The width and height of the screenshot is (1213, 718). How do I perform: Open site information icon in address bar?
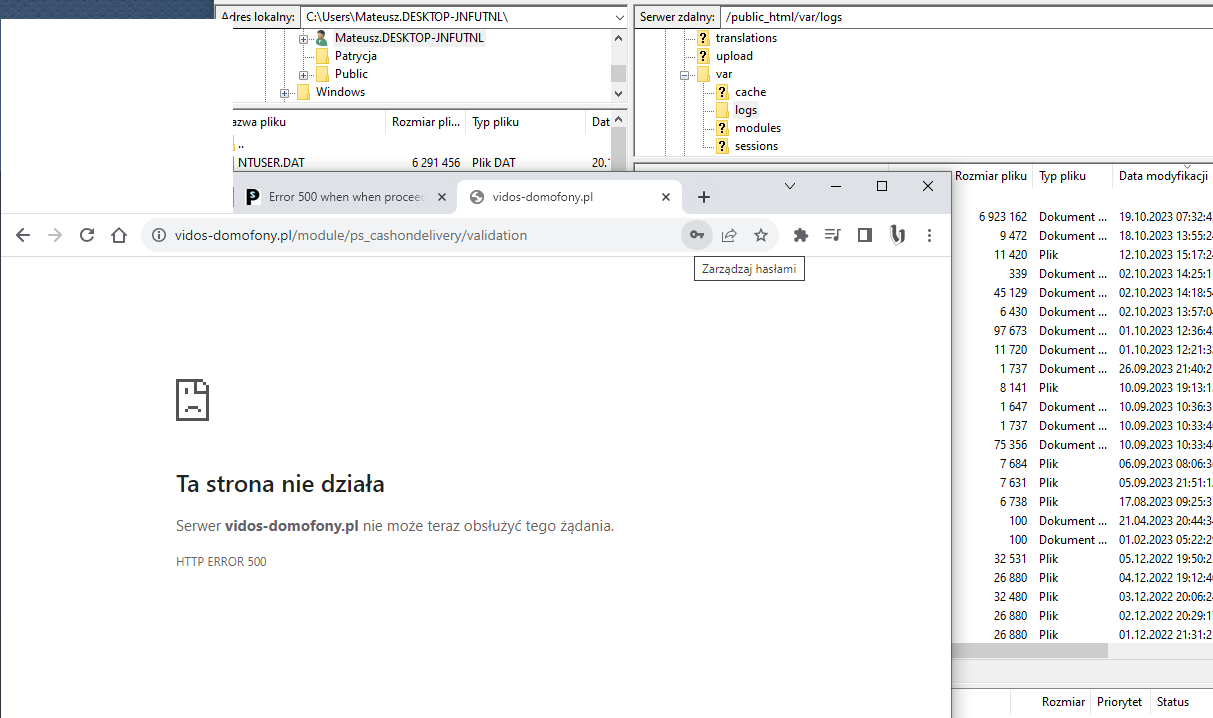(158, 236)
